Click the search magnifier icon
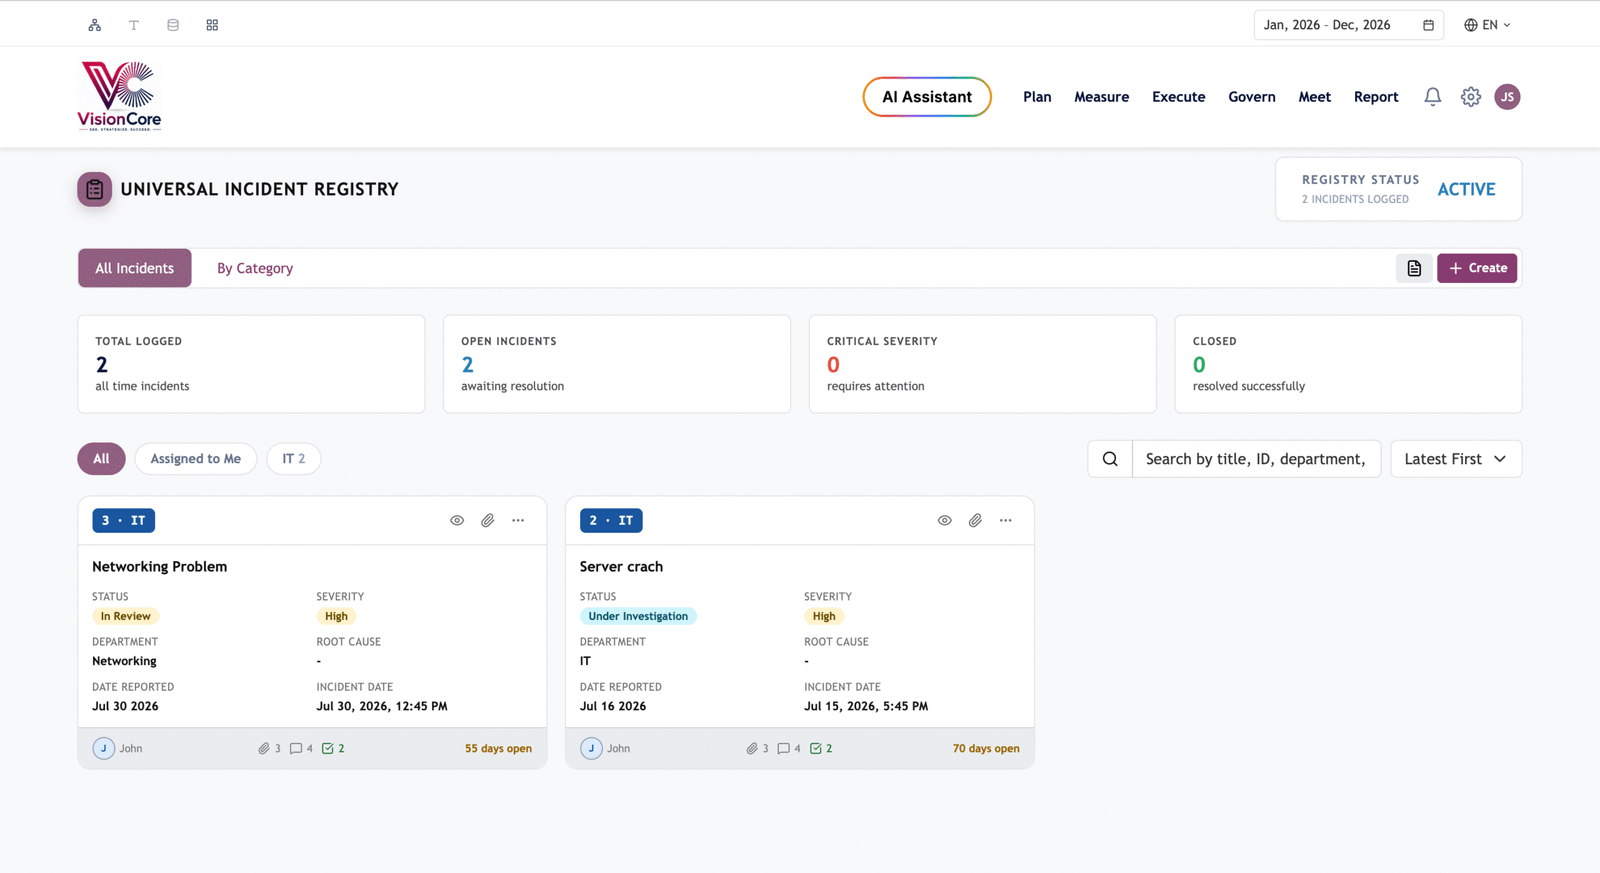The width and height of the screenshot is (1600, 873). [1110, 459]
